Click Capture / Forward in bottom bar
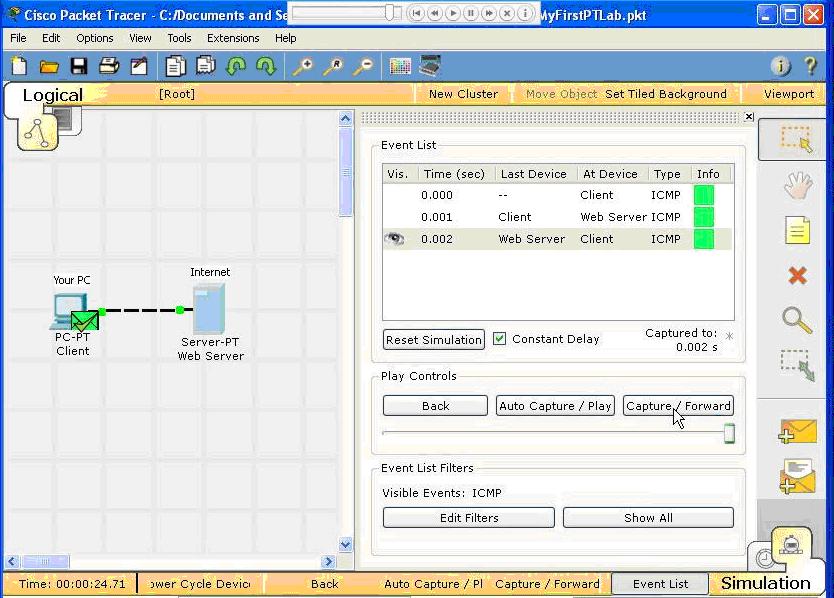This screenshot has height=598, width=834. pyautogui.click(x=547, y=584)
